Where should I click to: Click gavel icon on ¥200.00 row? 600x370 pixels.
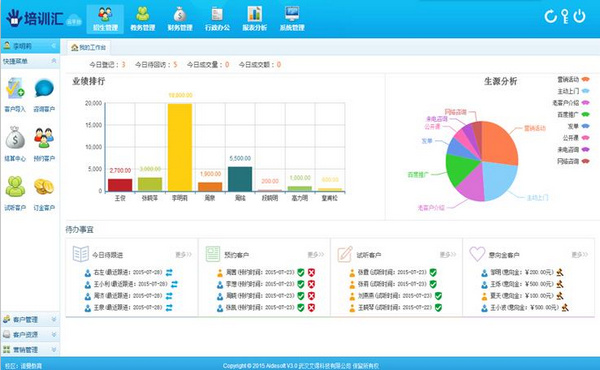point(560,272)
